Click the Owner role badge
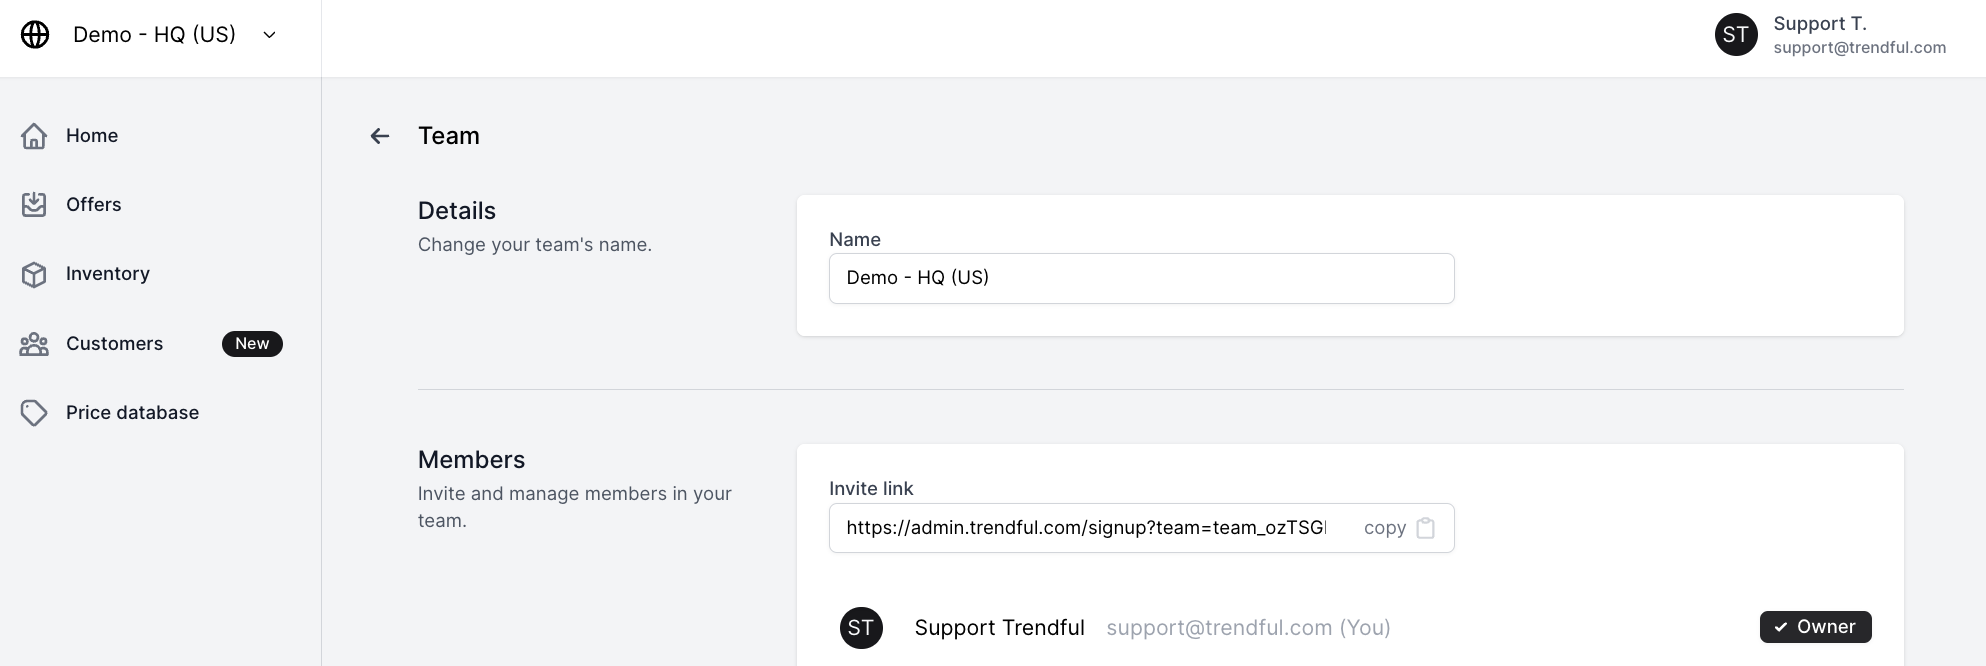The width and height of the screenshot is (1986, 666). pos(1815,627)
